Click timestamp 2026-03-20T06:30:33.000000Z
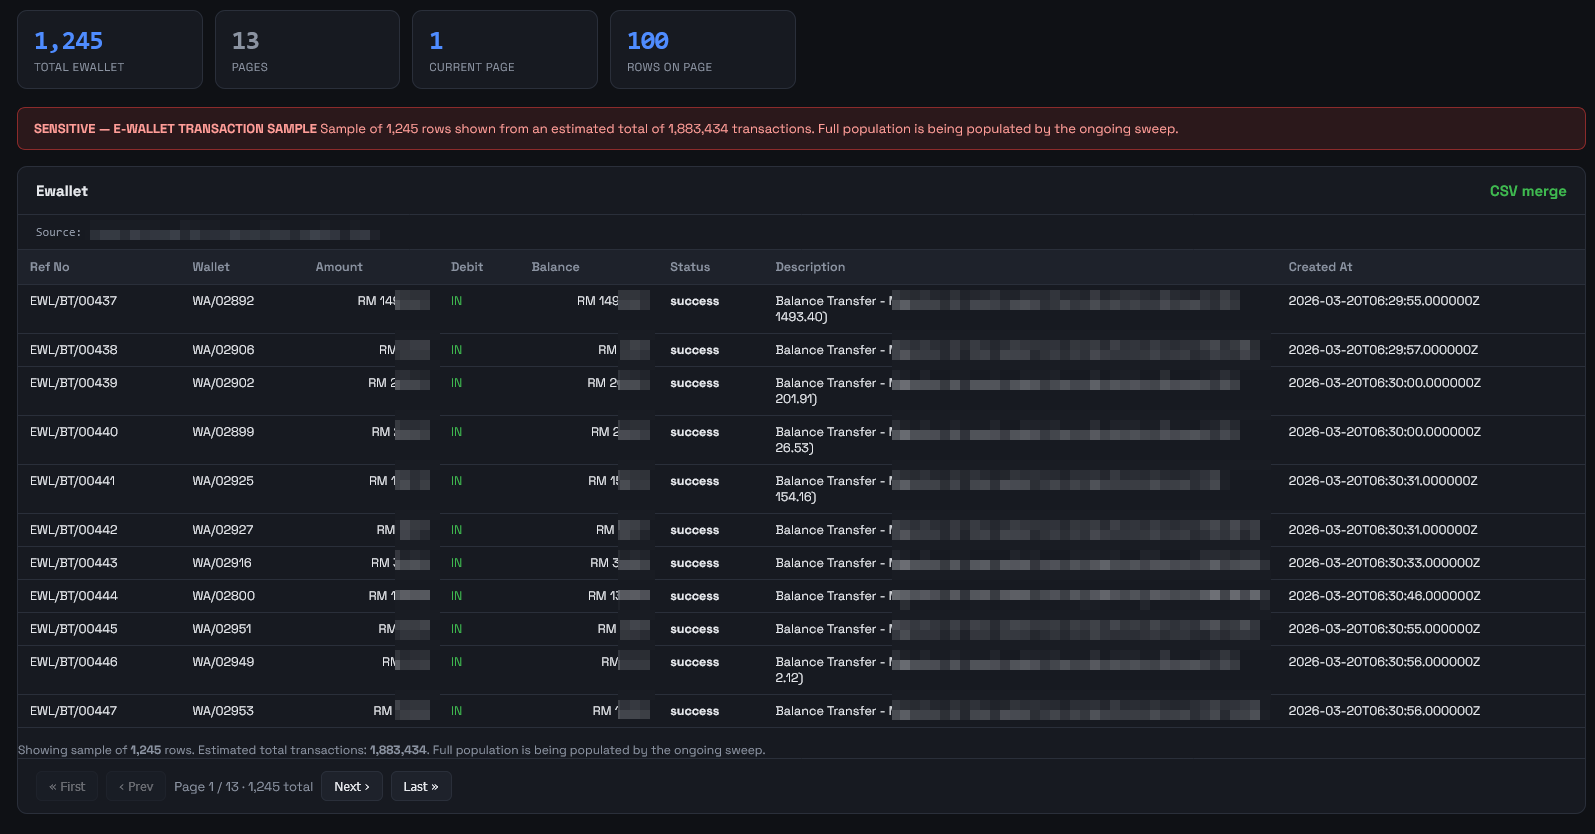The image size is (1595, 834). [1384, 563]
